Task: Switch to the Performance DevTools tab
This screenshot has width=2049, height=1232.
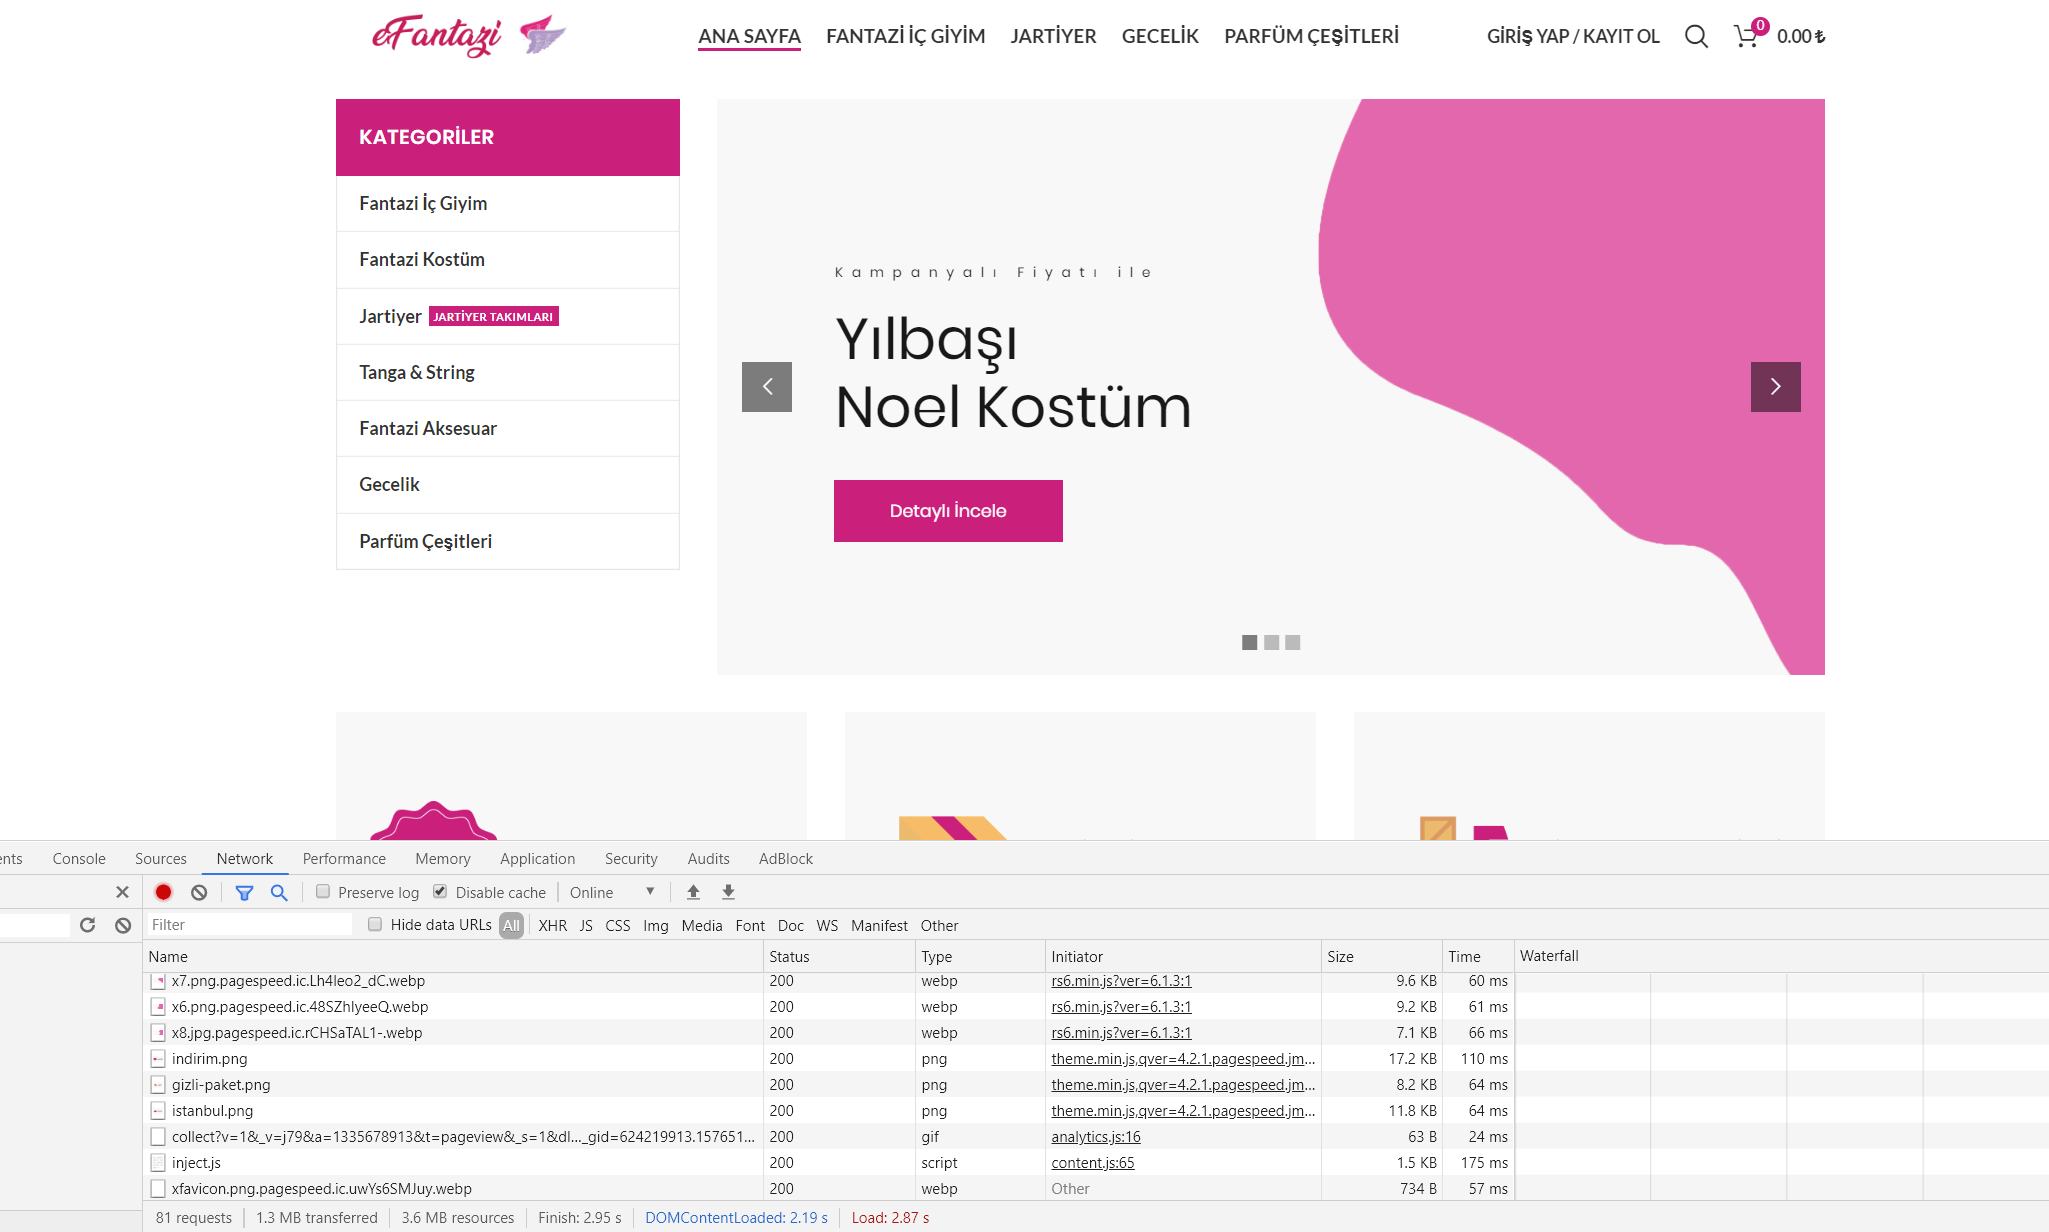Action: (x=344, y=858)
